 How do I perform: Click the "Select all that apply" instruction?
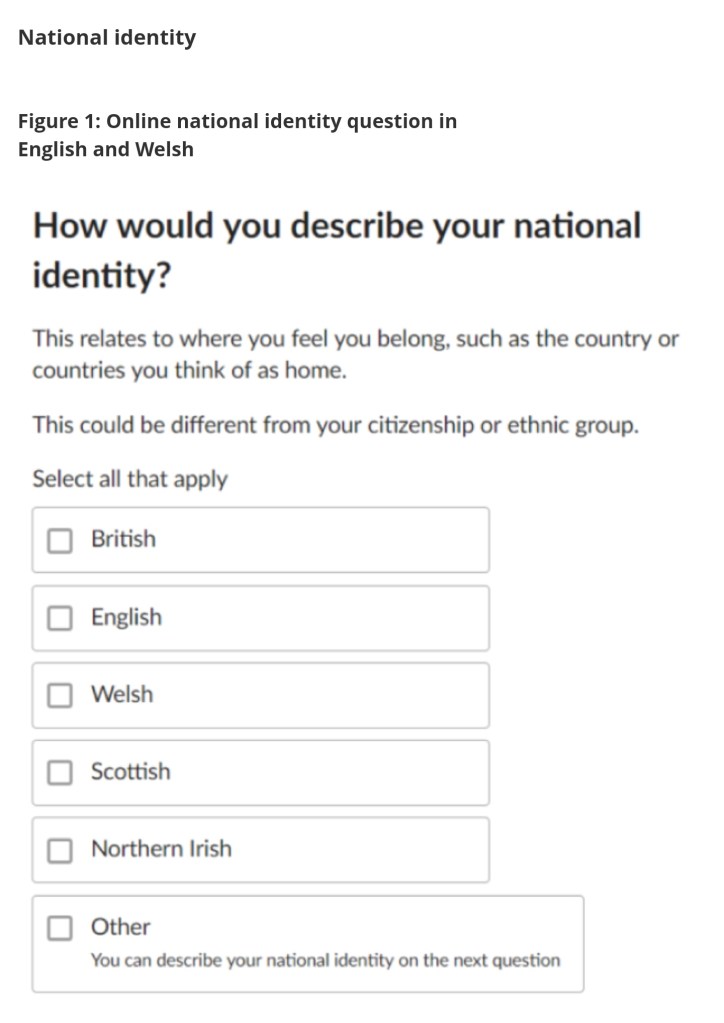(130, 479)
